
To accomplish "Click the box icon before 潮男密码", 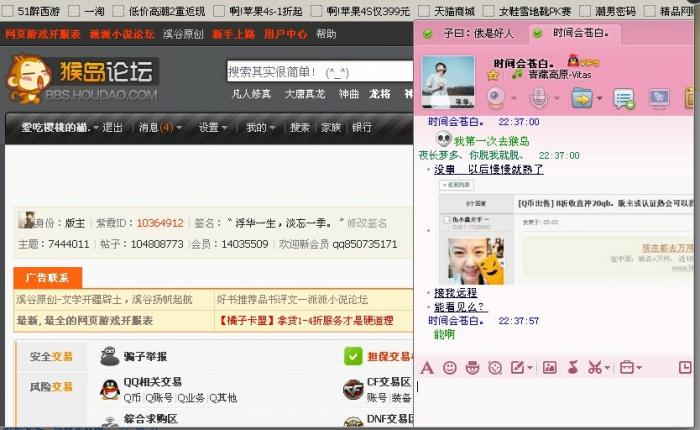I will point(584,11).
